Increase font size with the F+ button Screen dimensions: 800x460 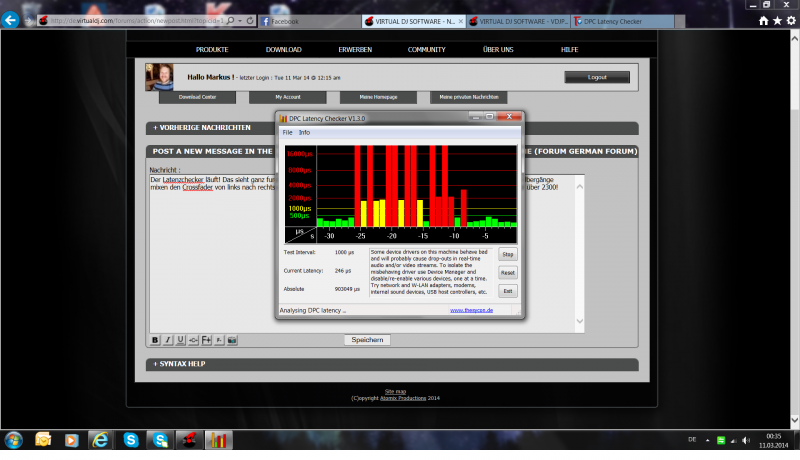[206, 340]
